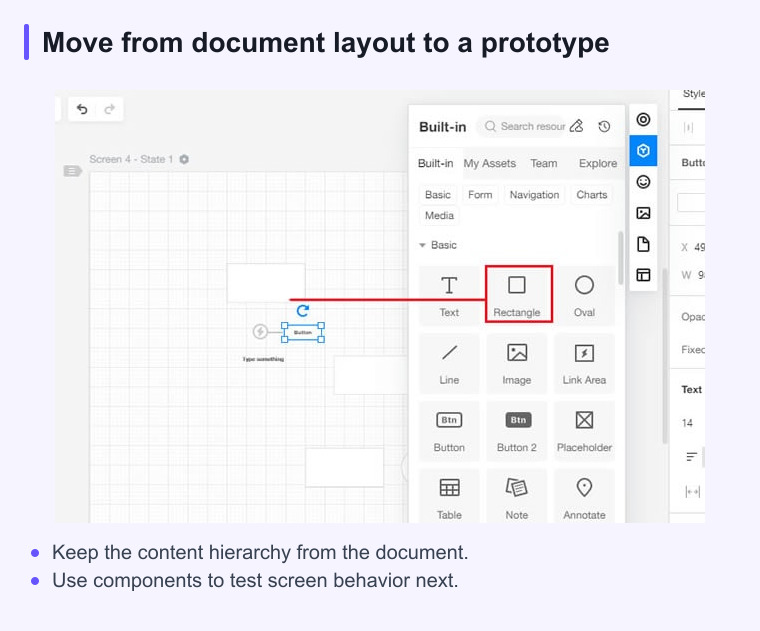Switch to the My Assets tab
Image resolution: width=760 pixels, height=631 pixels.
click(x=490, y=163)
